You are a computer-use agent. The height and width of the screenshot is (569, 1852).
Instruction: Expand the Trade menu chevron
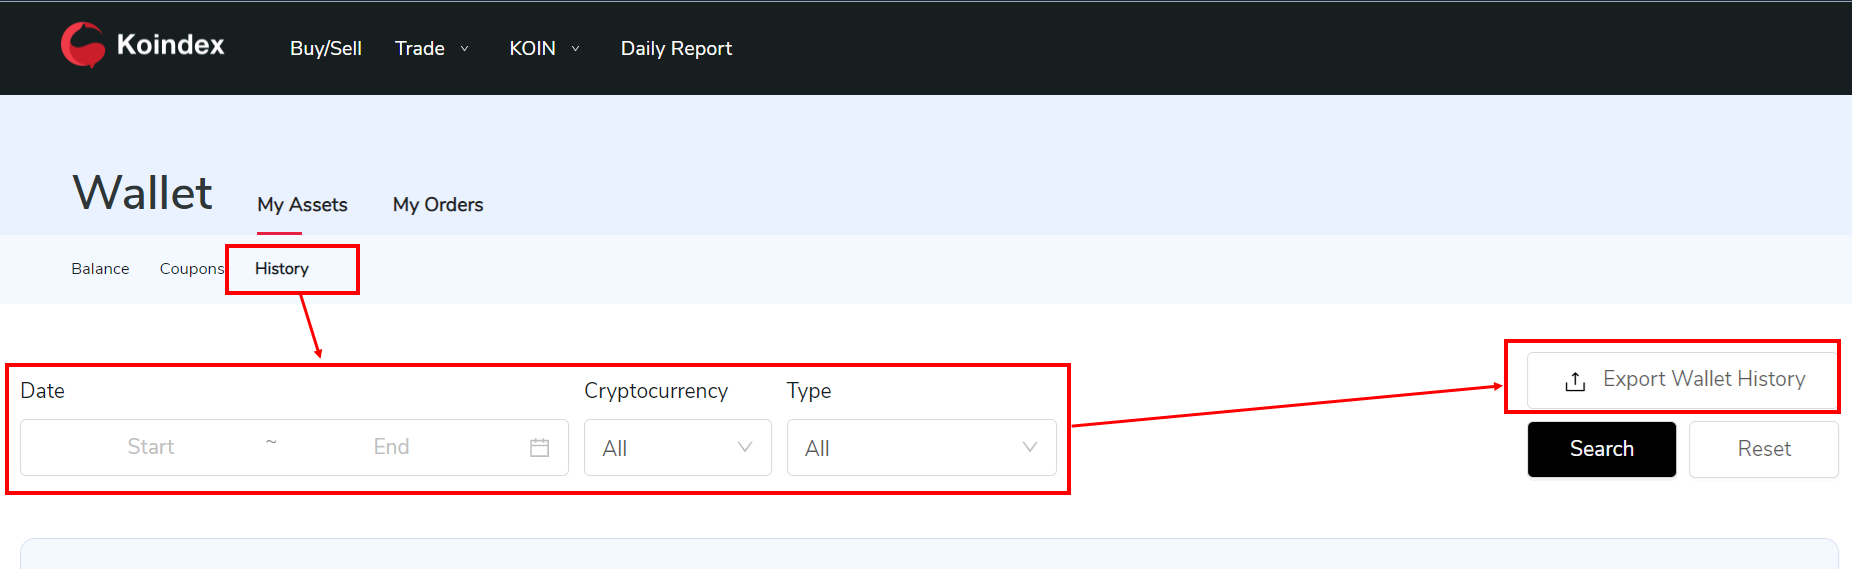(x=464, y=48)
